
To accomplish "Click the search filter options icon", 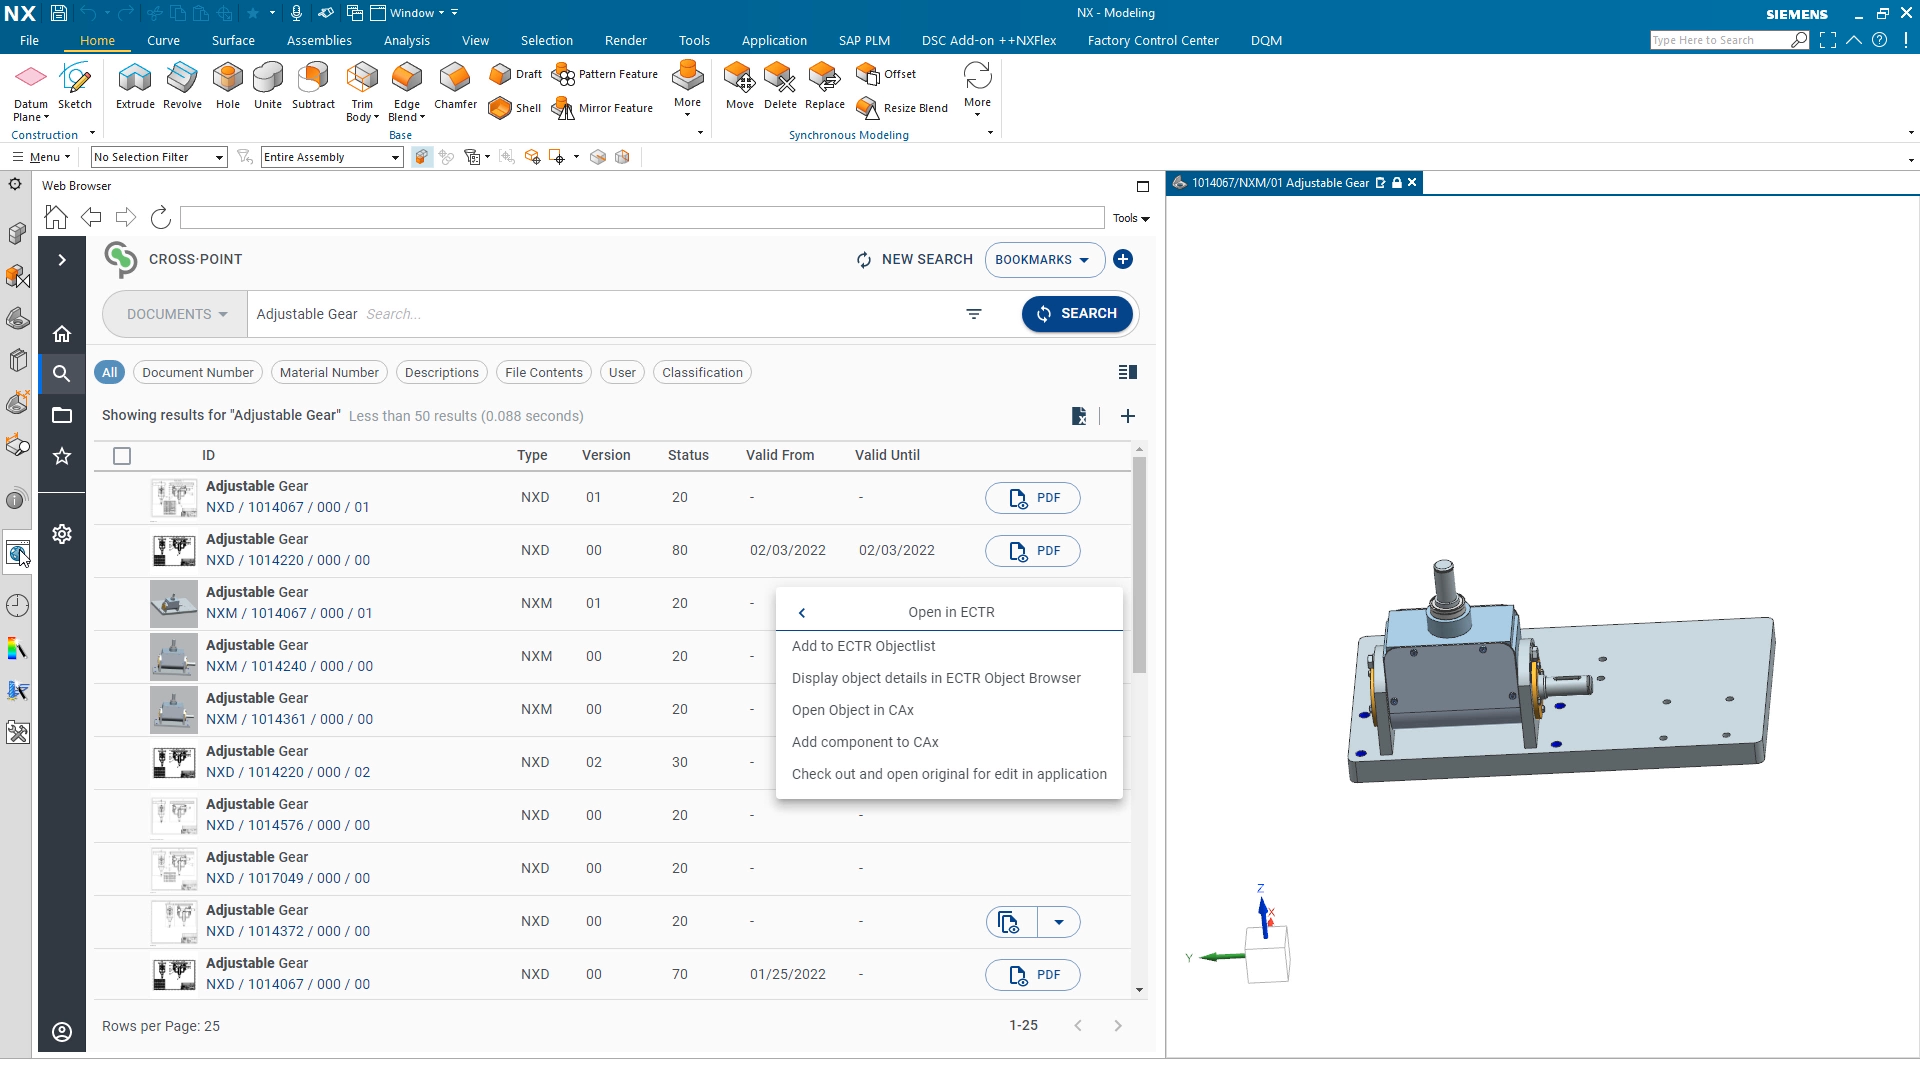I will pyautogui.click(x=974, y=314).
